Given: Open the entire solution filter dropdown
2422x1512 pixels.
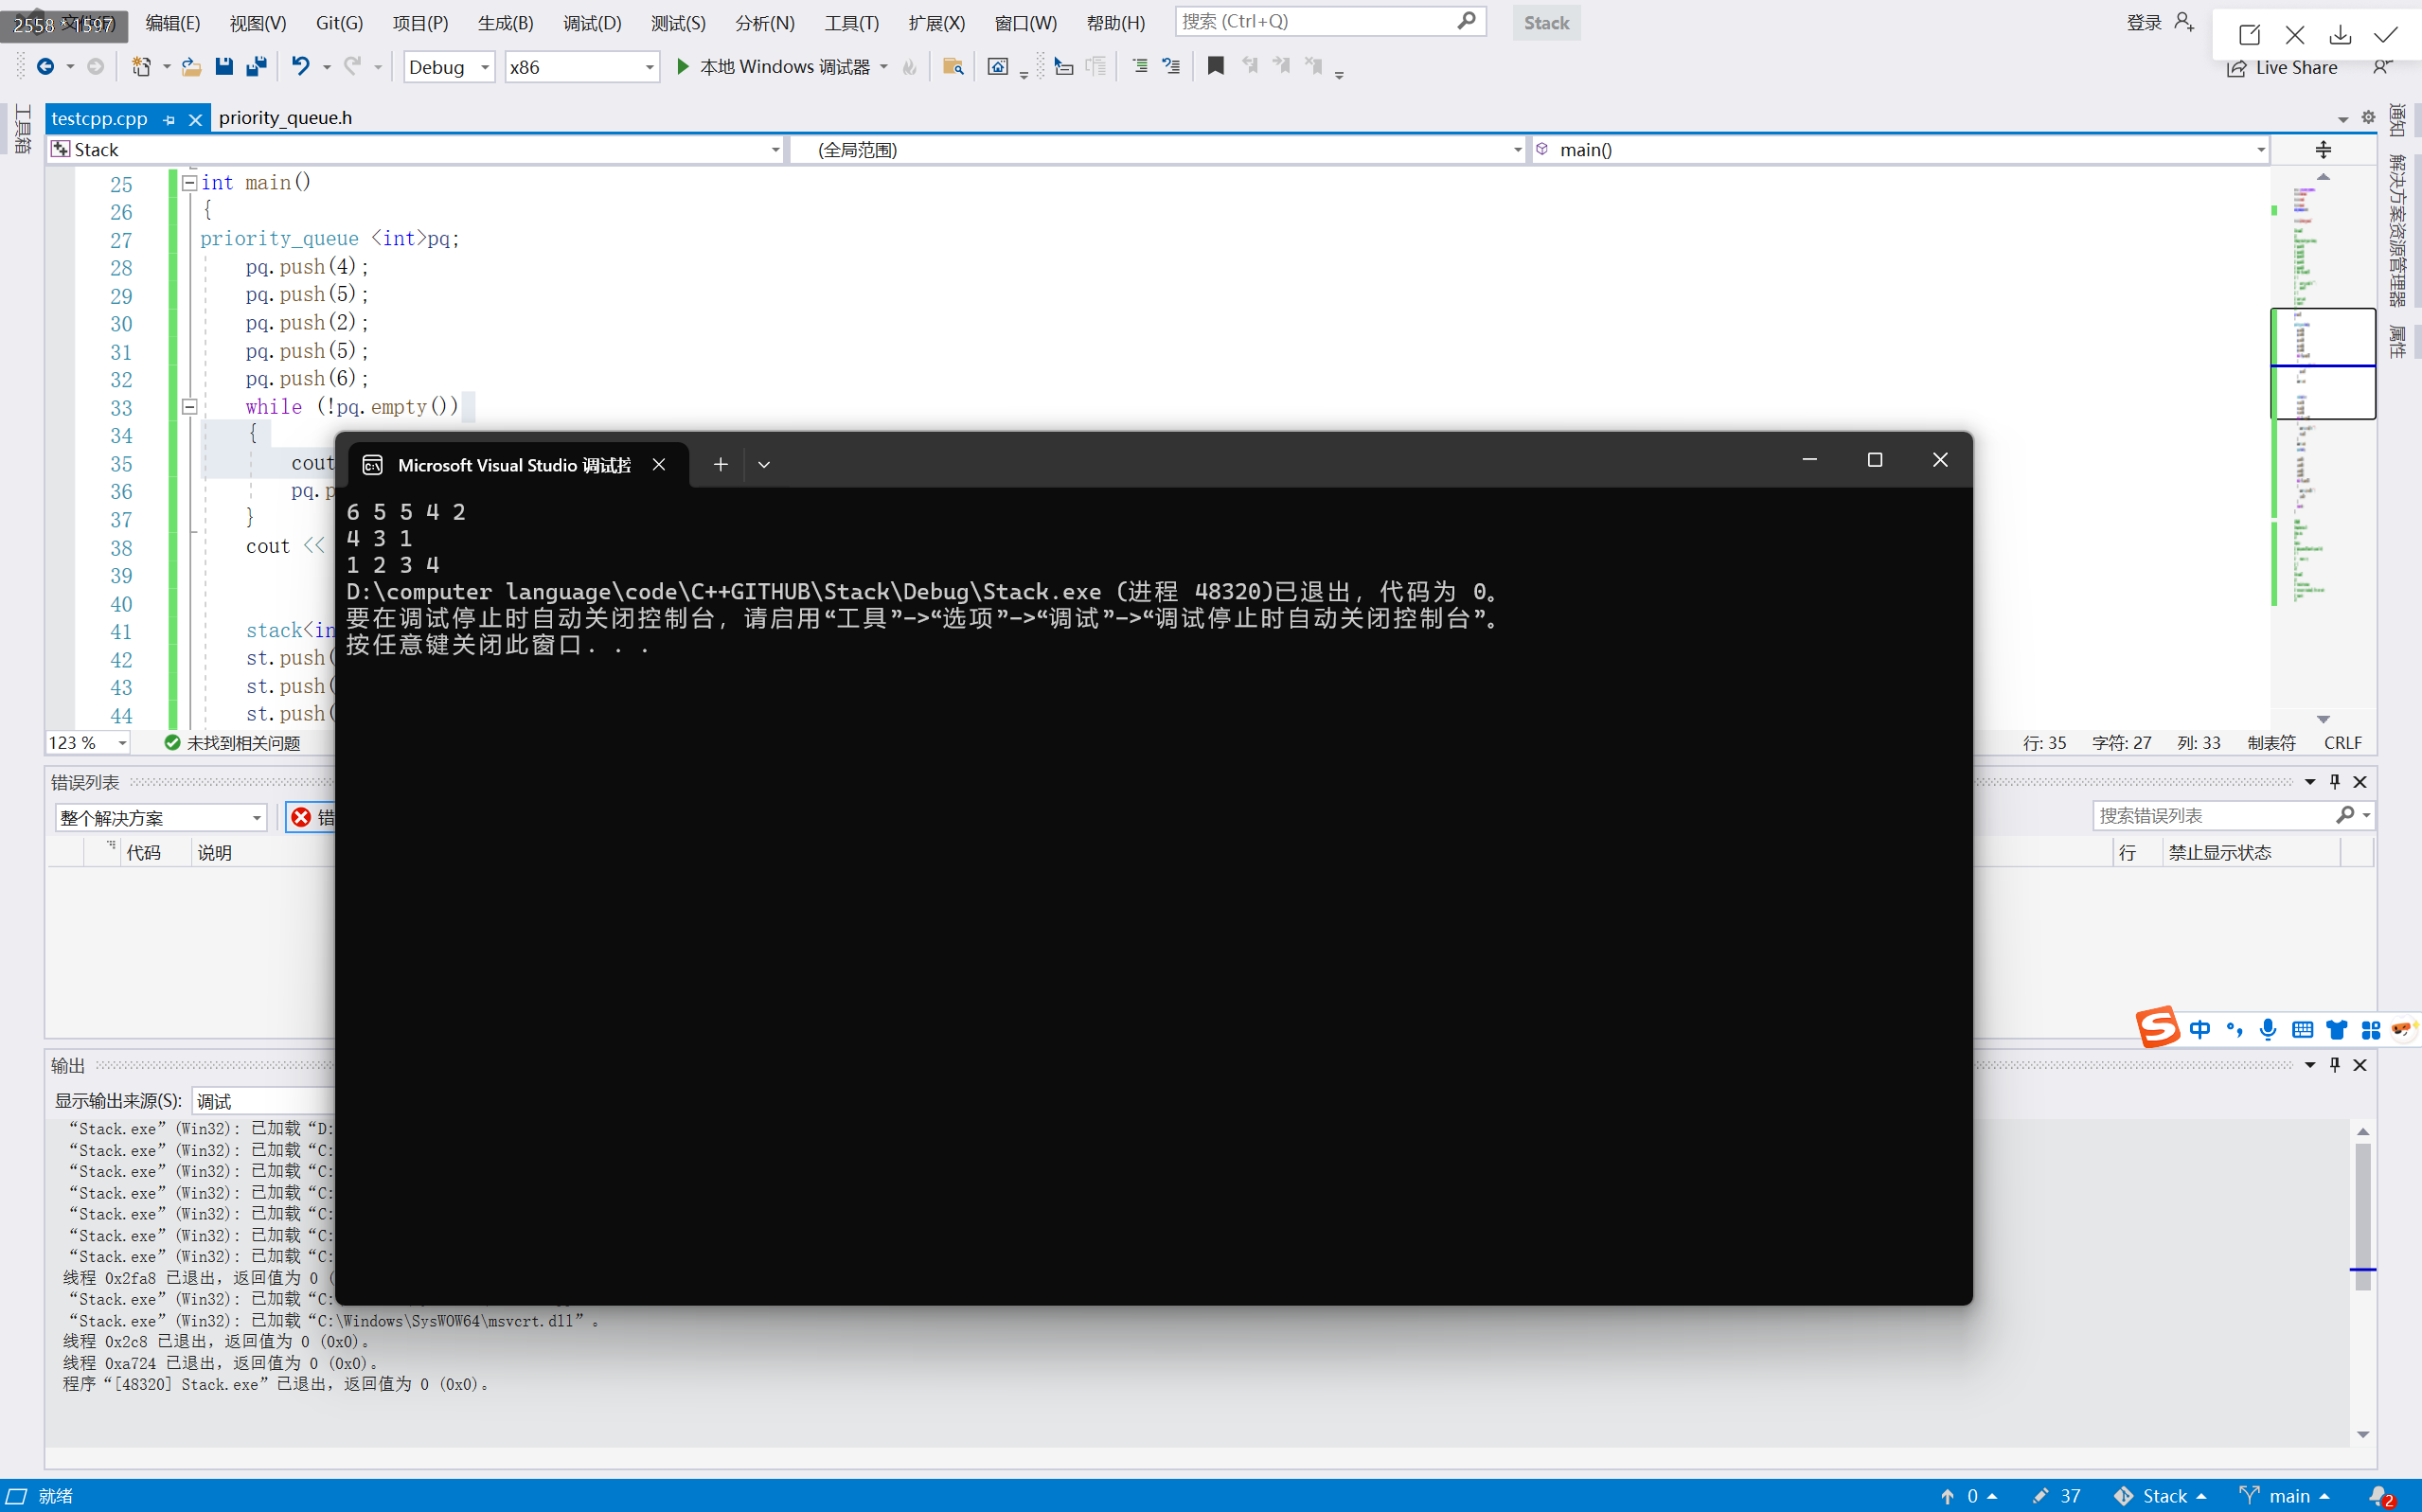Looking at the screenshot, I should pyautogui.click(x=161, y=817).
